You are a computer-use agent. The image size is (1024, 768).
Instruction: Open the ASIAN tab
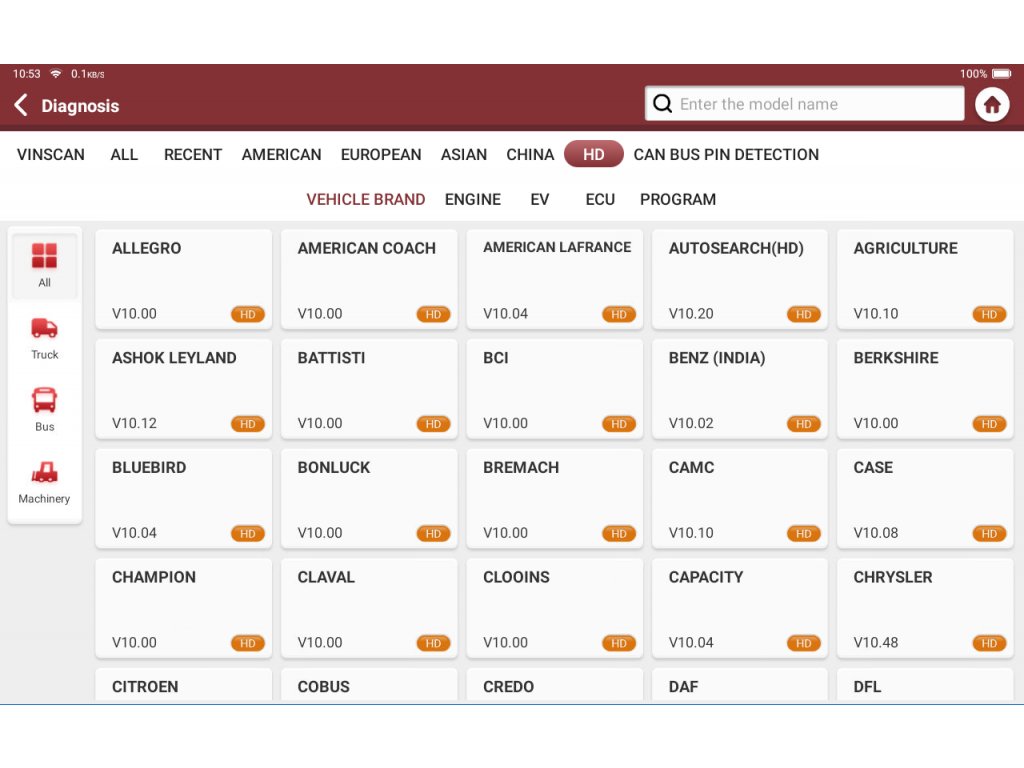click(464, 155)
